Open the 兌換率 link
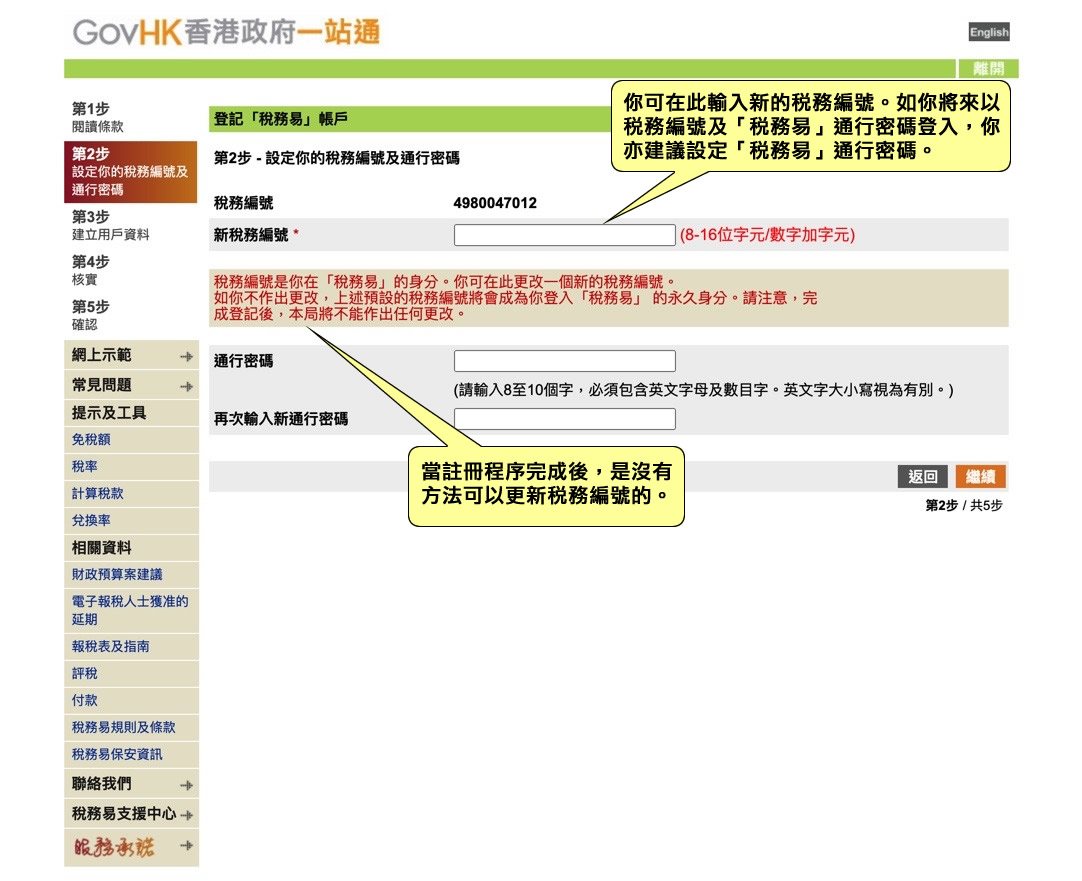This screenshot has width=1082, height=881. click(x=91, y=520)
